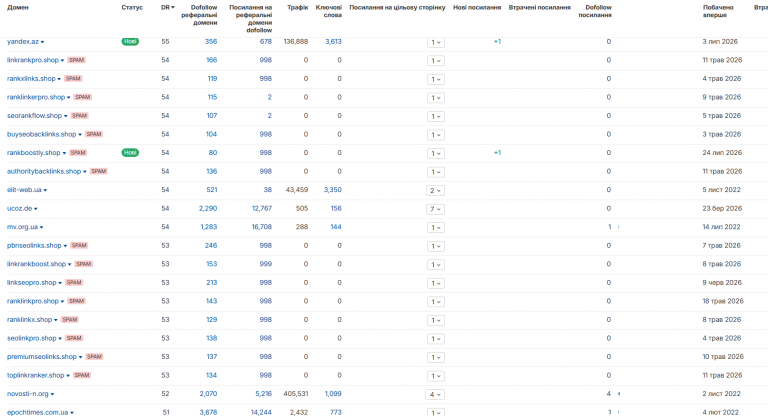Viewport: 768px width, 416px height.
Task: Click traffic value 405,531 for novosti-n.org
Action: pyautogui.click(x=296, y=394)
